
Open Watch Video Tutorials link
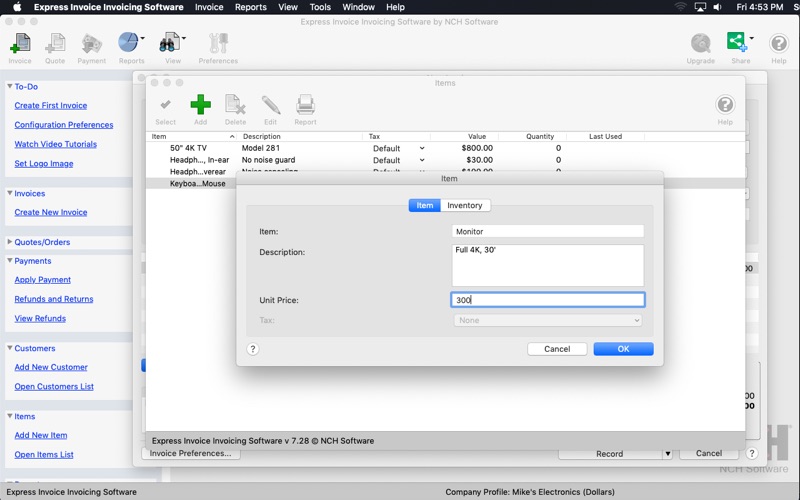[56, 144]
